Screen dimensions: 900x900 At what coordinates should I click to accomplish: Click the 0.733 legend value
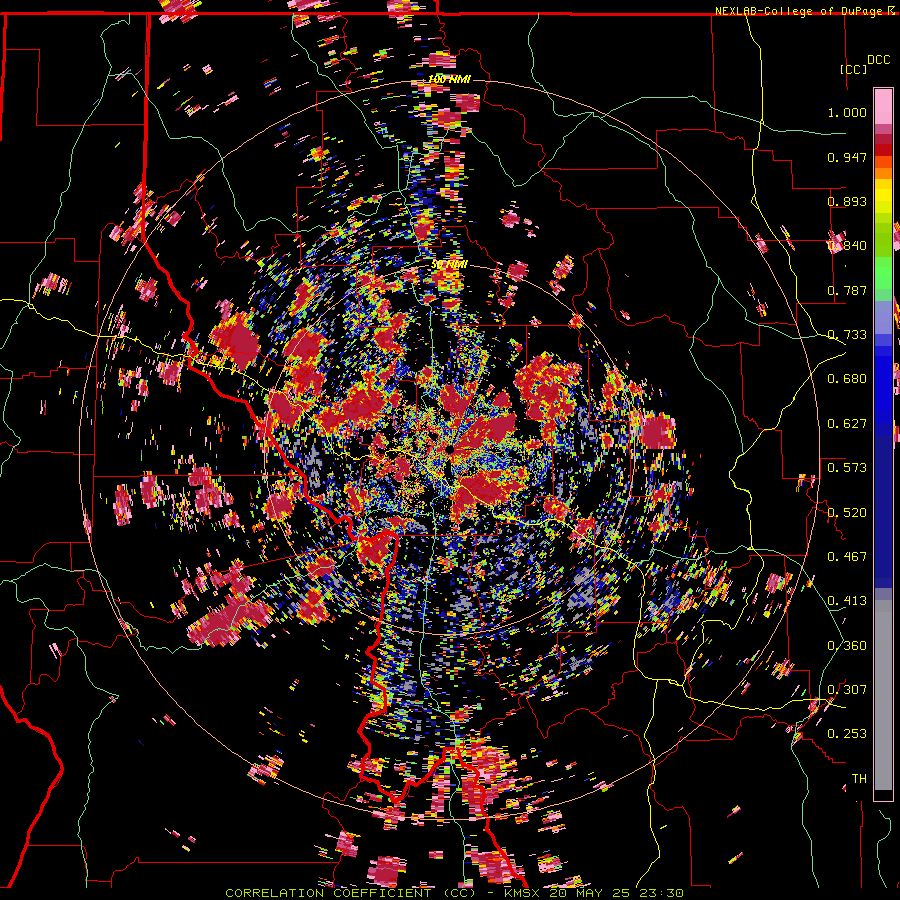[x=847, y=335]
